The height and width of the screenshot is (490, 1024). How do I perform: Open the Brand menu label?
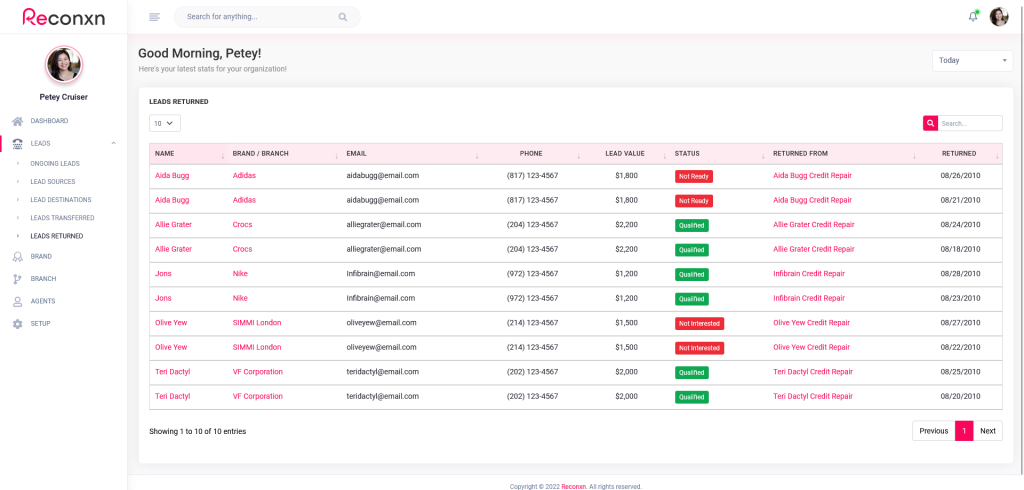coord(41,257)
